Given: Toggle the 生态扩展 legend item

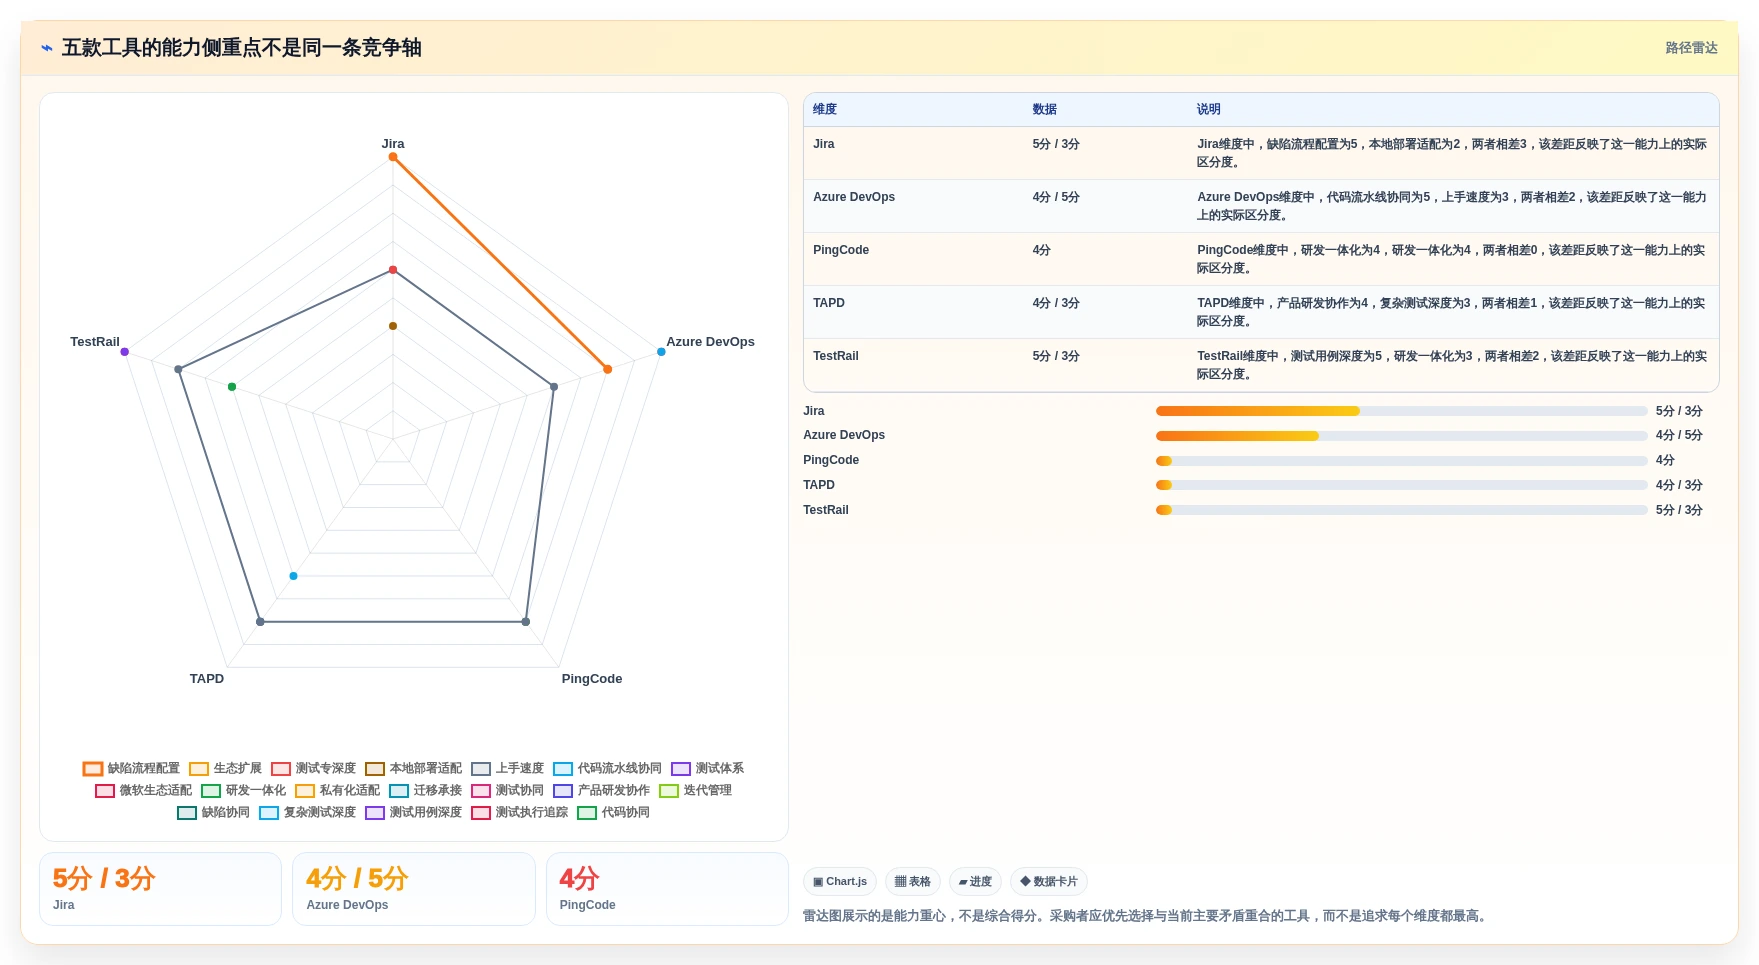Looking at the screenshot, I should [x=225, y=768].
